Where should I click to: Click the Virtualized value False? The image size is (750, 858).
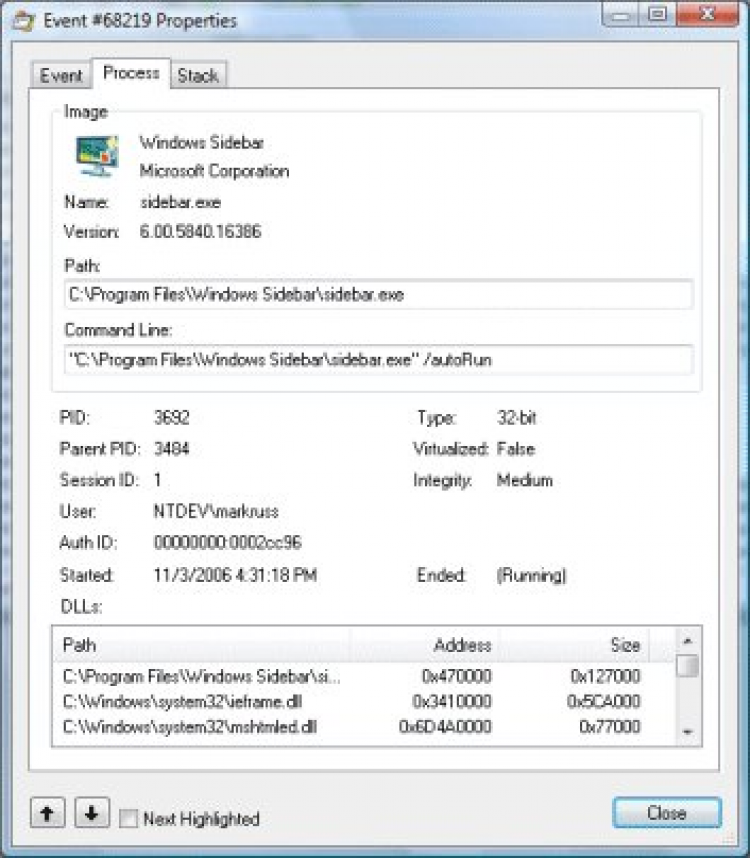tap(515, 449)
